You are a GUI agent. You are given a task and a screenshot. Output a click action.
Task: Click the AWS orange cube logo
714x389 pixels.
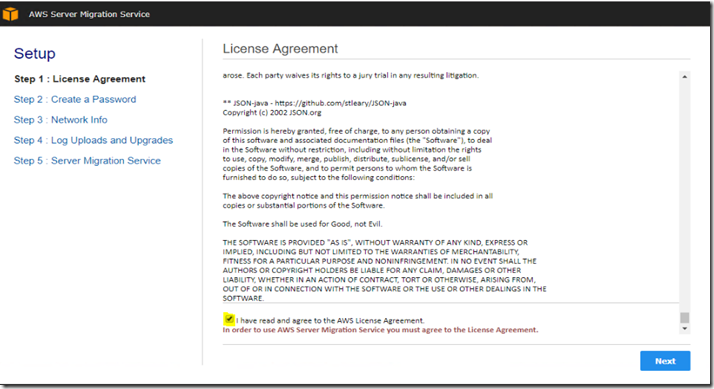point(10,14)
